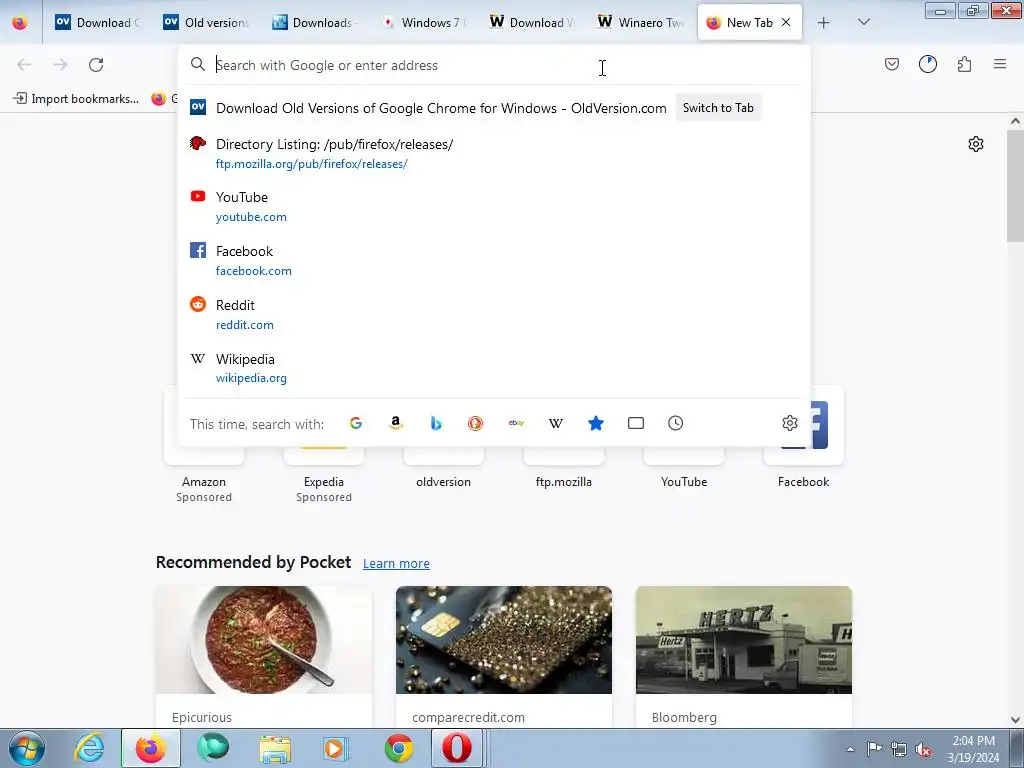Open Google Chrome from the taskbar
Screen dimensions: 1024x768
pos(398,748)
